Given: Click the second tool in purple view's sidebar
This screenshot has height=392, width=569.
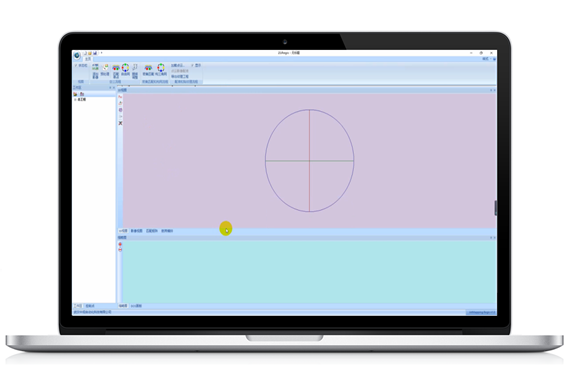Looking at the screenshot, I should coord(120,103).
